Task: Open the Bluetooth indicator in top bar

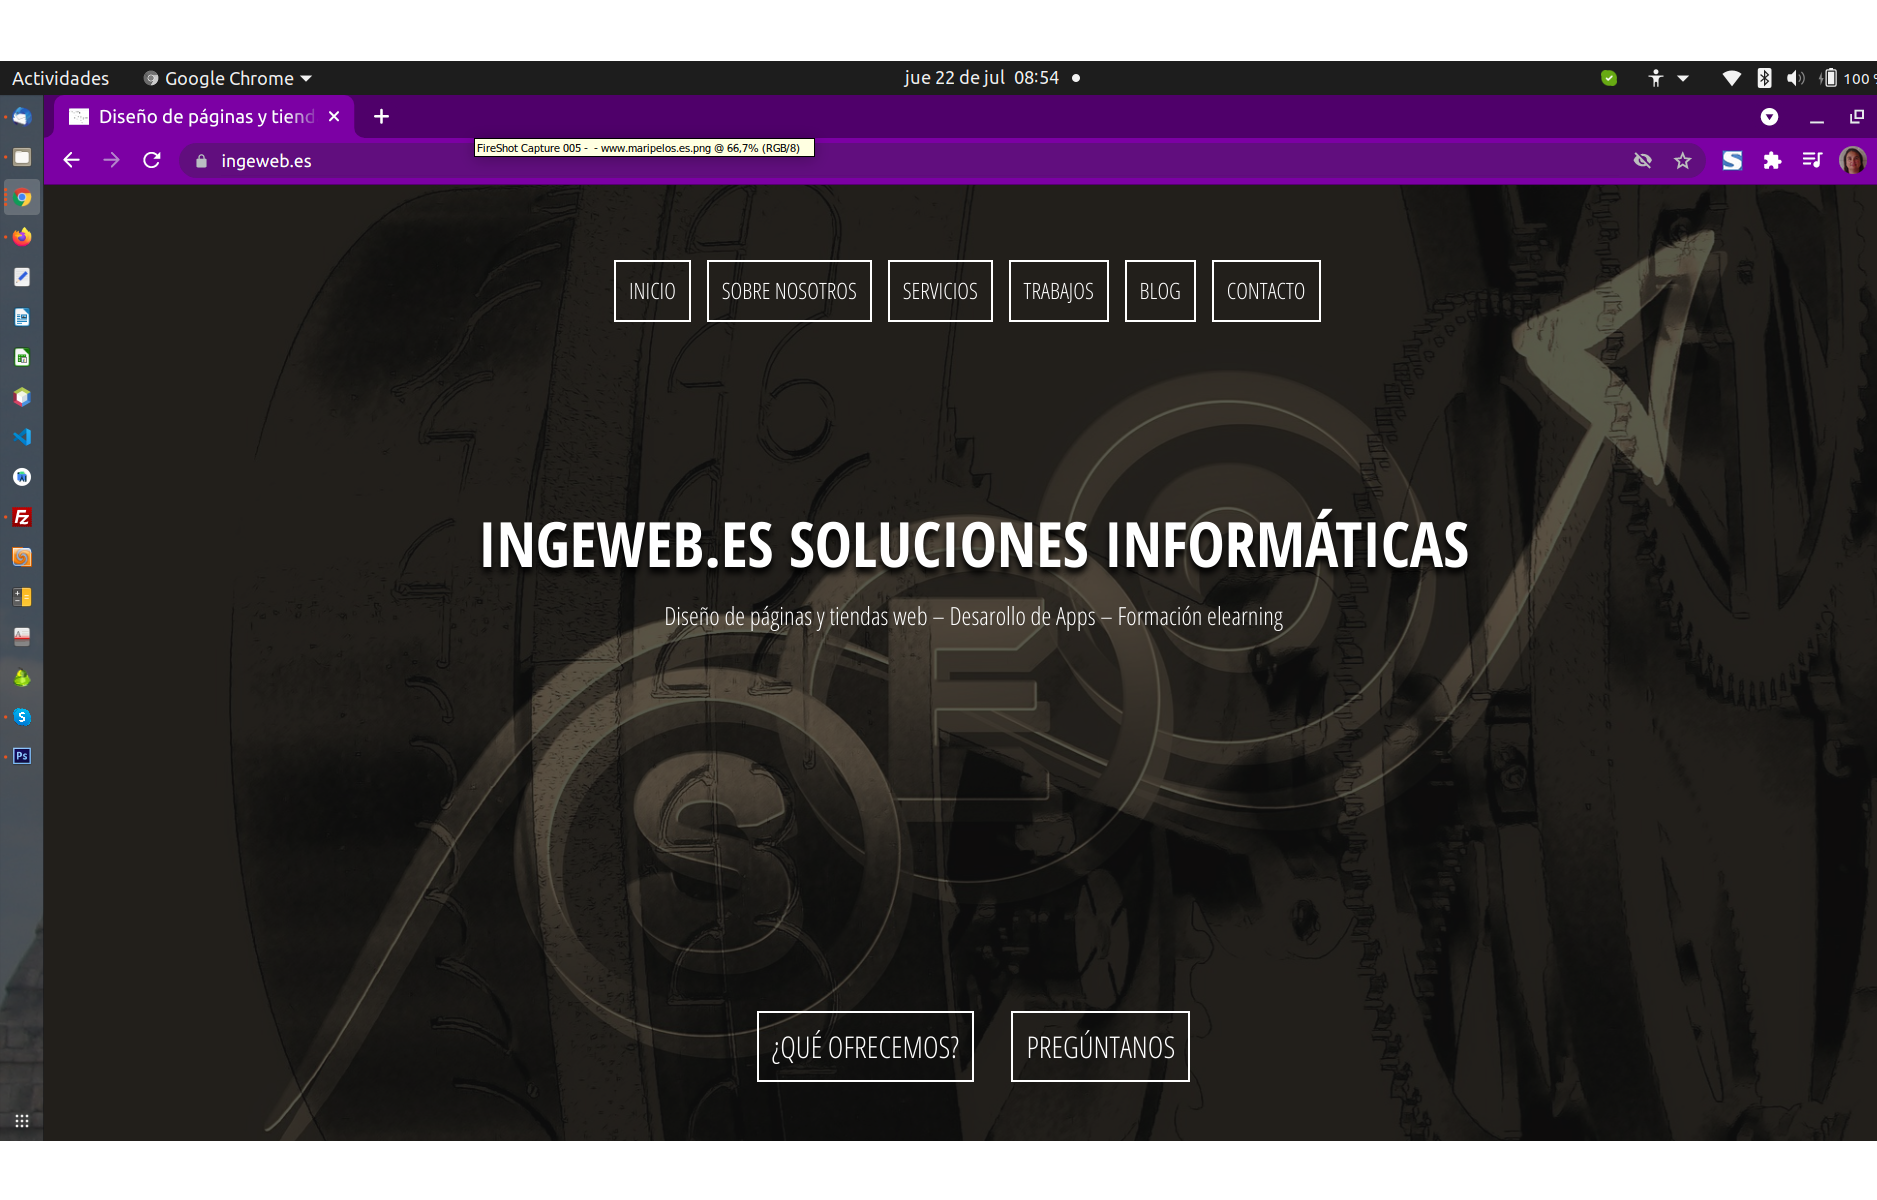Action: tap(1764, 78)
